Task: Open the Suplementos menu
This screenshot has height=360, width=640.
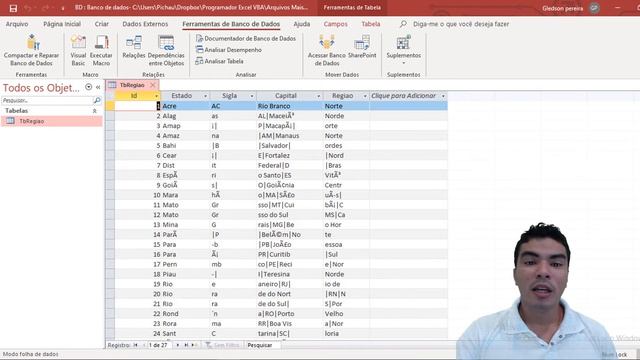Action: click(x=404, y=50)
